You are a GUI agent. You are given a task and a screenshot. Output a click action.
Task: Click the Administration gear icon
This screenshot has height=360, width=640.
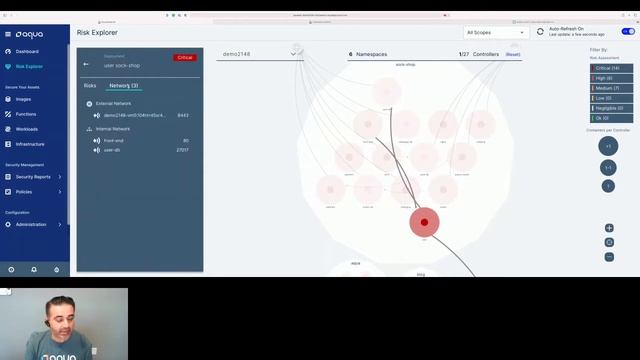(8, 224)
